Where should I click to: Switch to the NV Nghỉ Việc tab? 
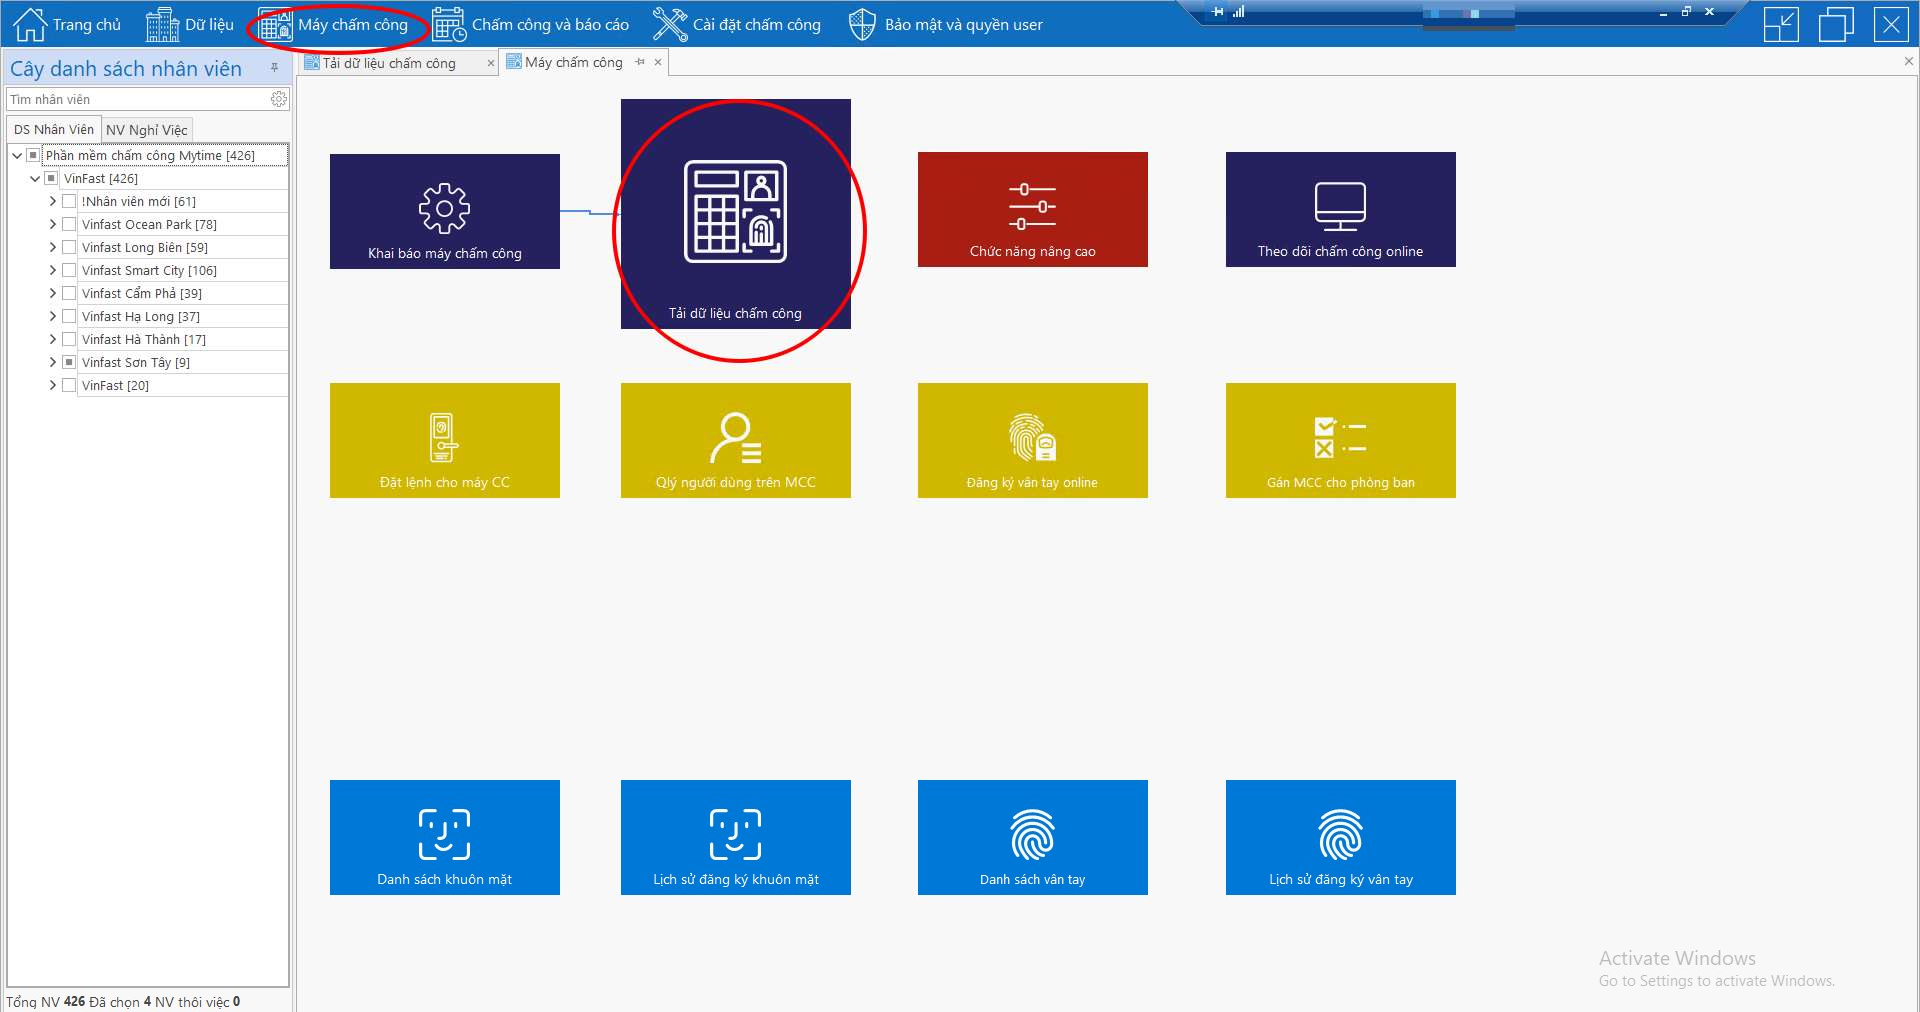(147, 130)
